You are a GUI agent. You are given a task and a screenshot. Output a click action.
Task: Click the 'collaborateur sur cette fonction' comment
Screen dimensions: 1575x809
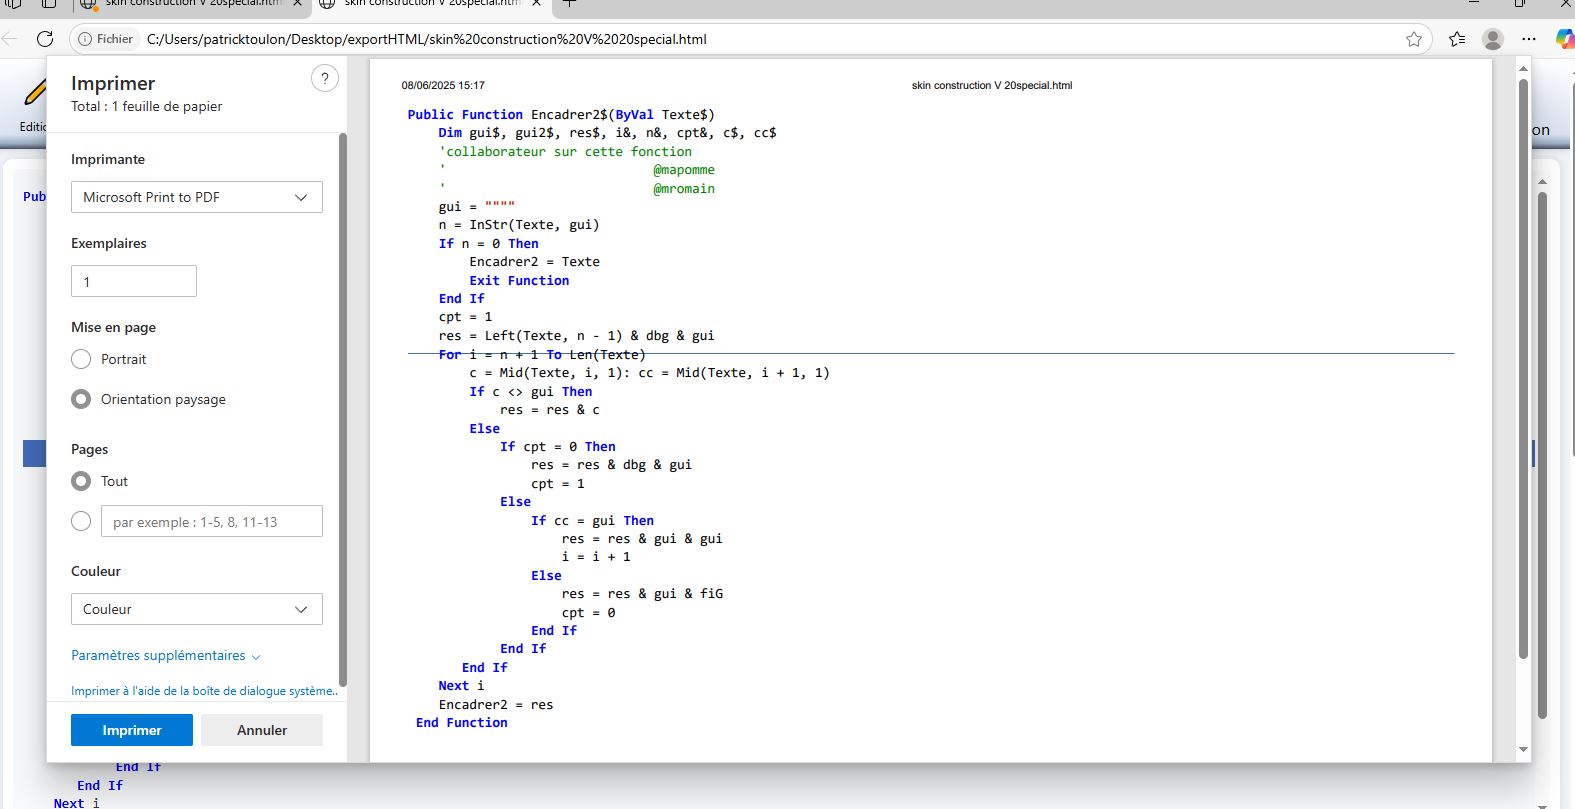(x=565, y=152)
